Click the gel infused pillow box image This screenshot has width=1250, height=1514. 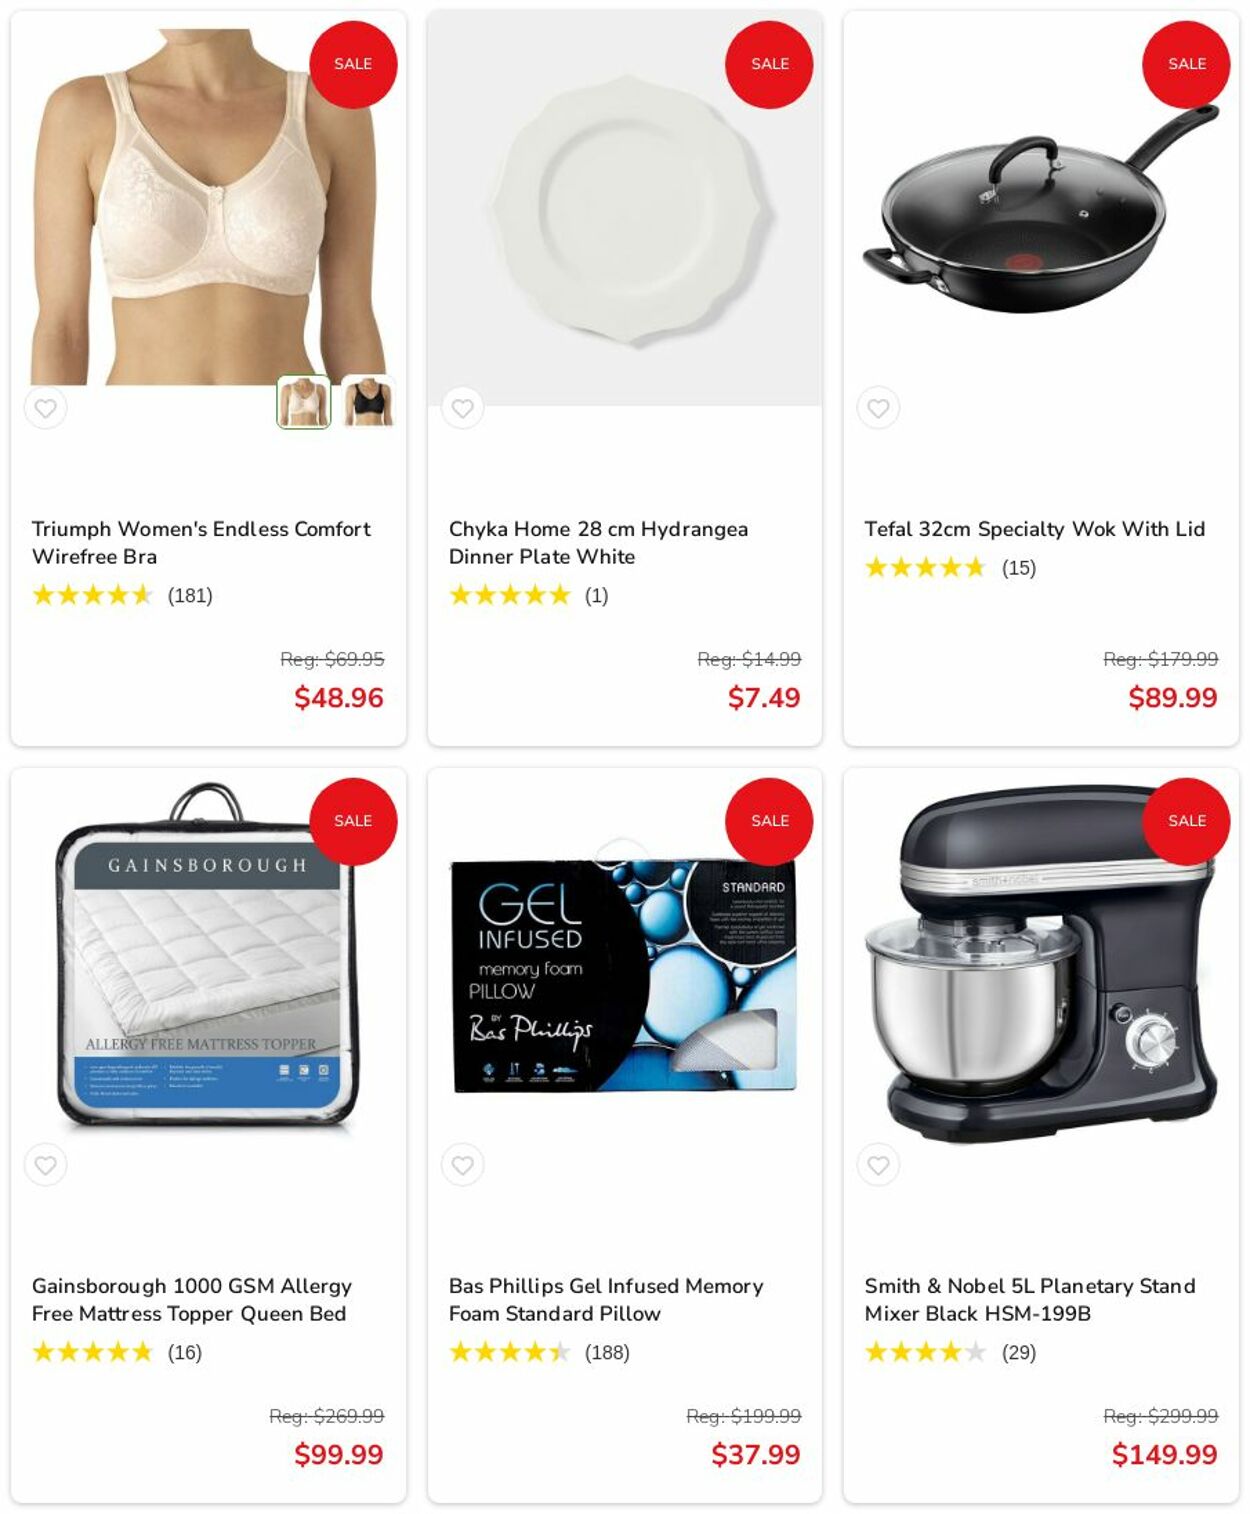click(x=624, y=975)
